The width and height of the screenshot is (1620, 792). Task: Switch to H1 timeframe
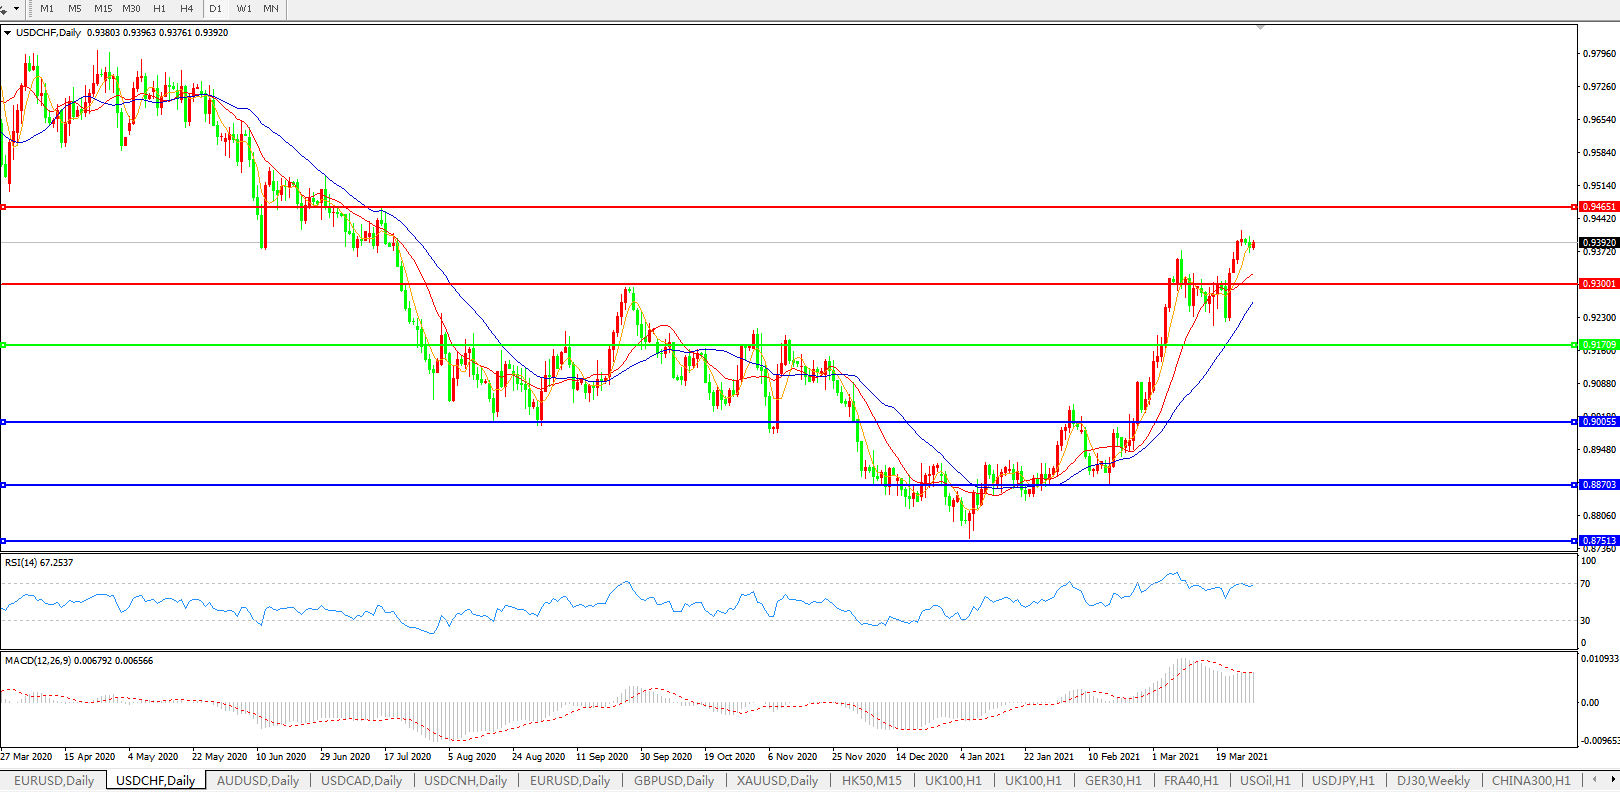159,8
